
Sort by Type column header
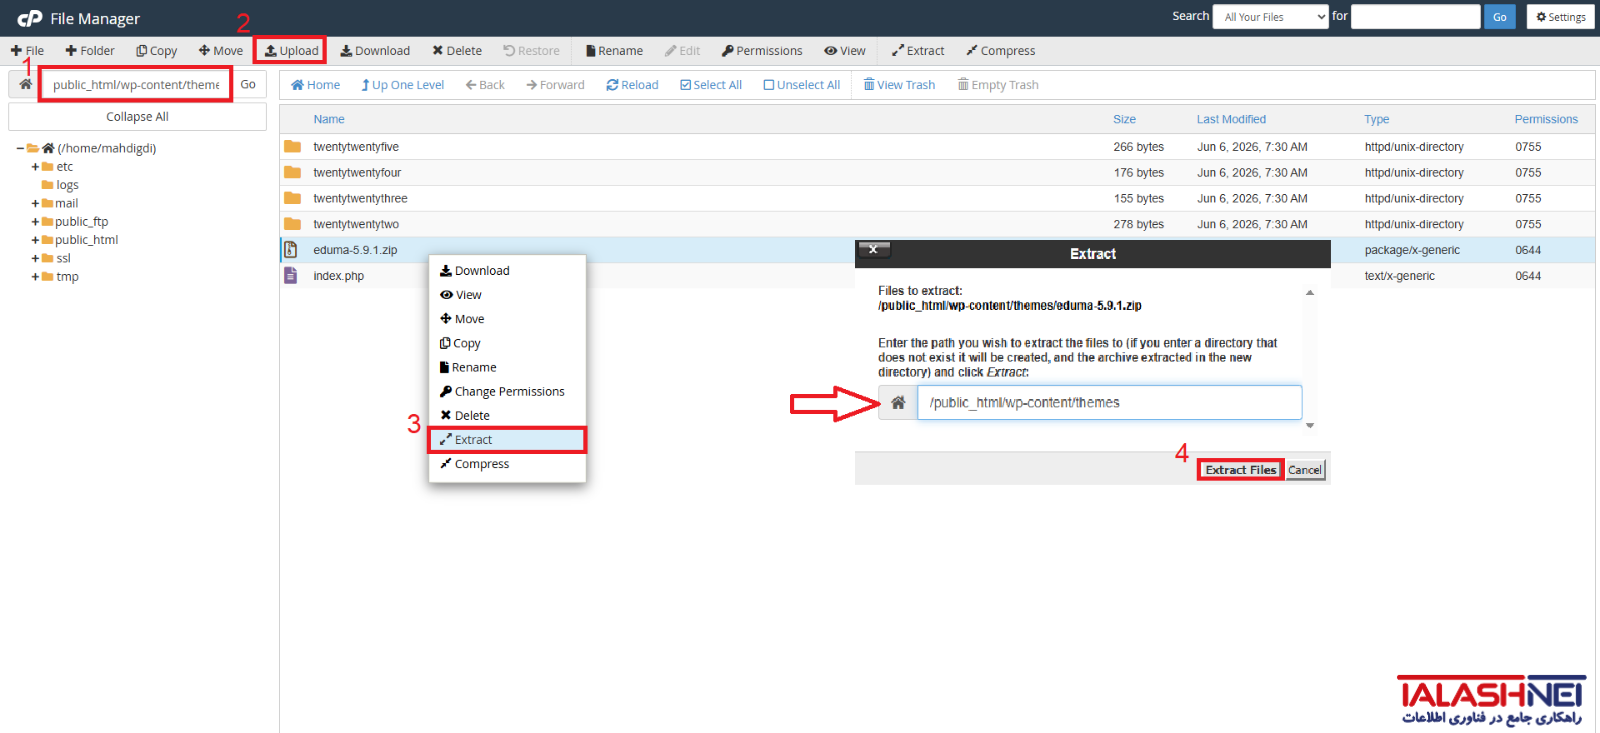[1377, 119]
